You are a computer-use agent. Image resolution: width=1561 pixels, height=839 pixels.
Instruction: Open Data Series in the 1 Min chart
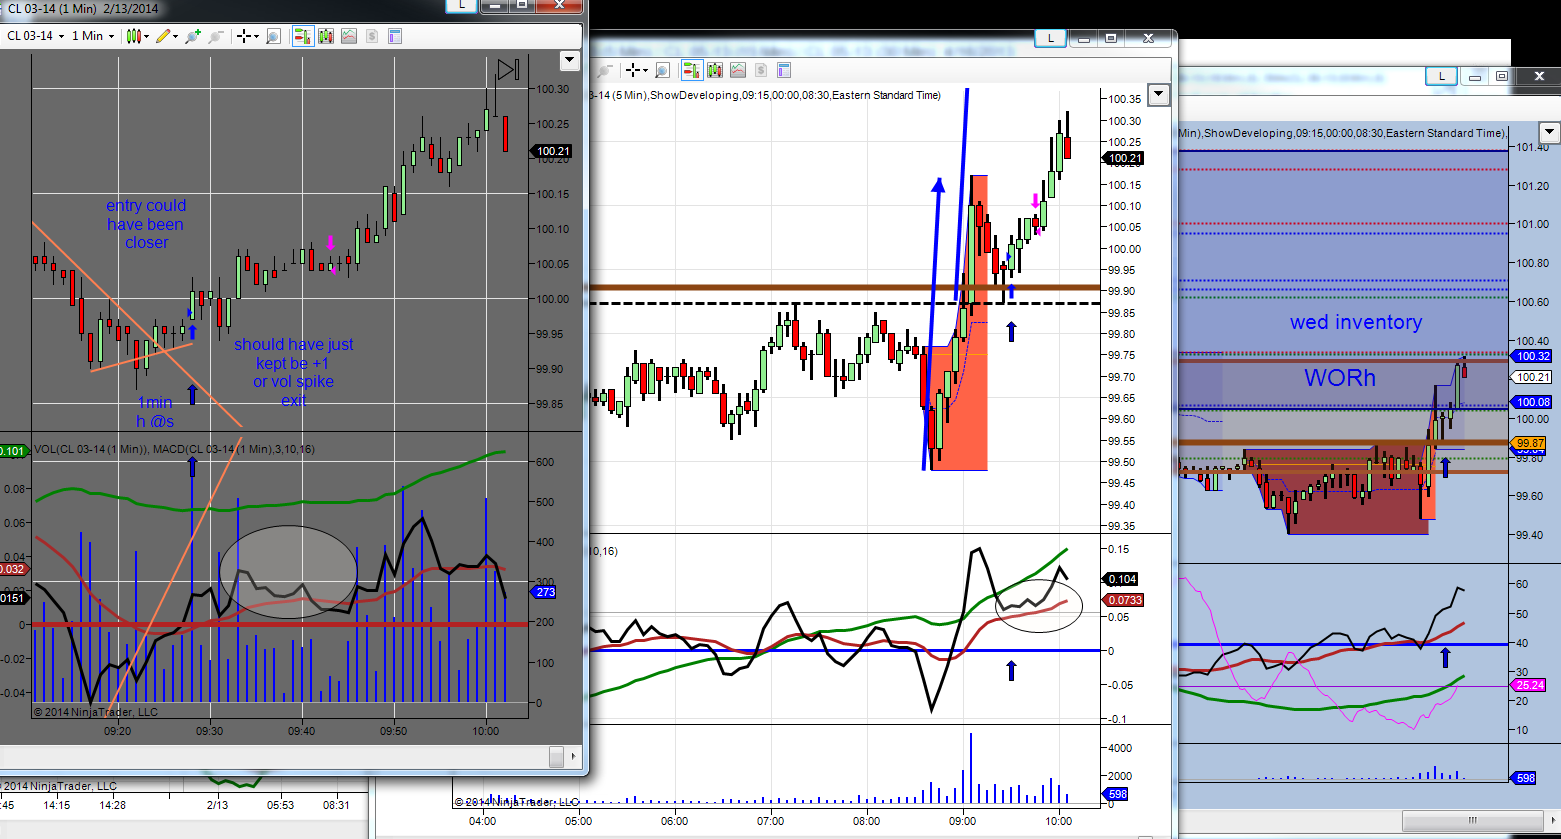point(325,36)
